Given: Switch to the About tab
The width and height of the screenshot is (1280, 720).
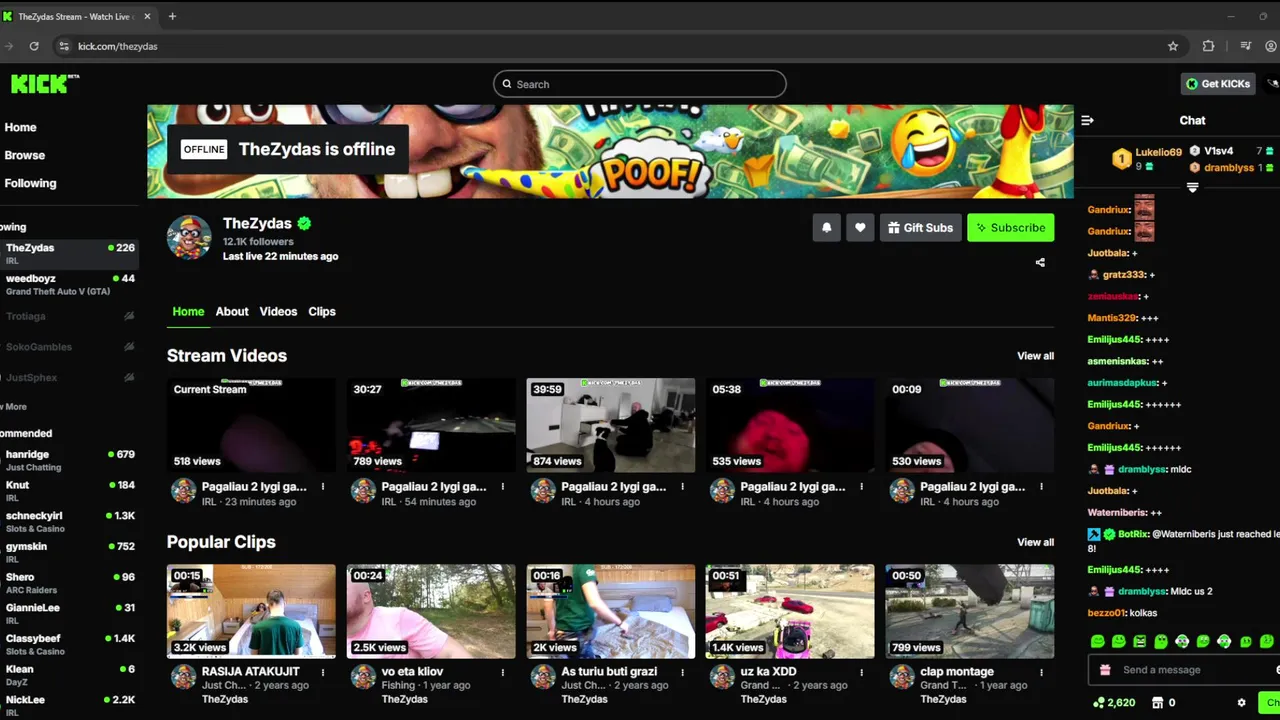Looking at the screenshot, I should point(232,312).
